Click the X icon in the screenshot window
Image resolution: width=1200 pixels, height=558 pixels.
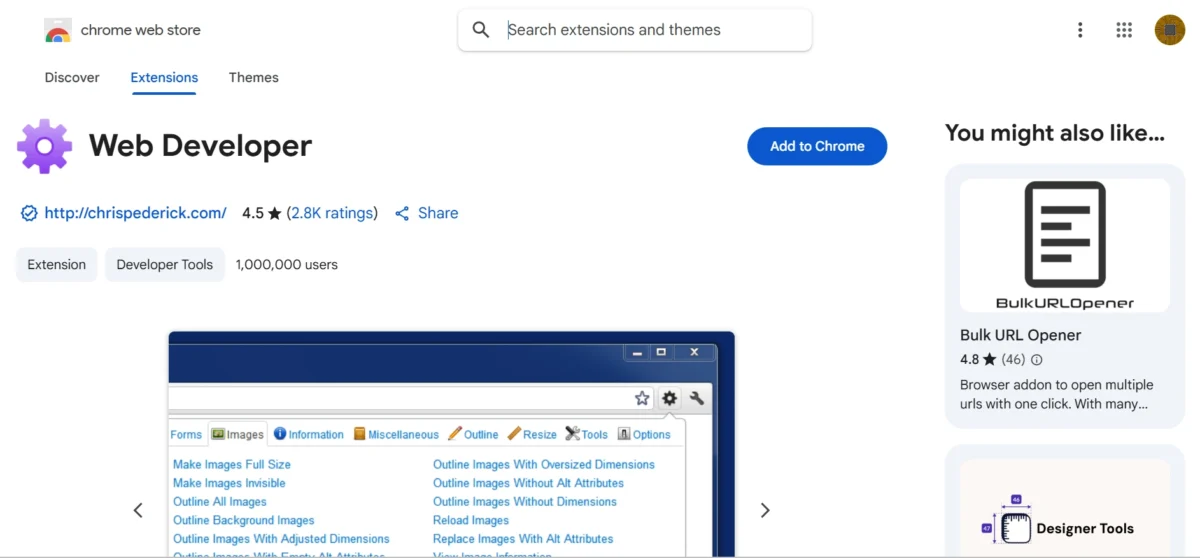696,352
